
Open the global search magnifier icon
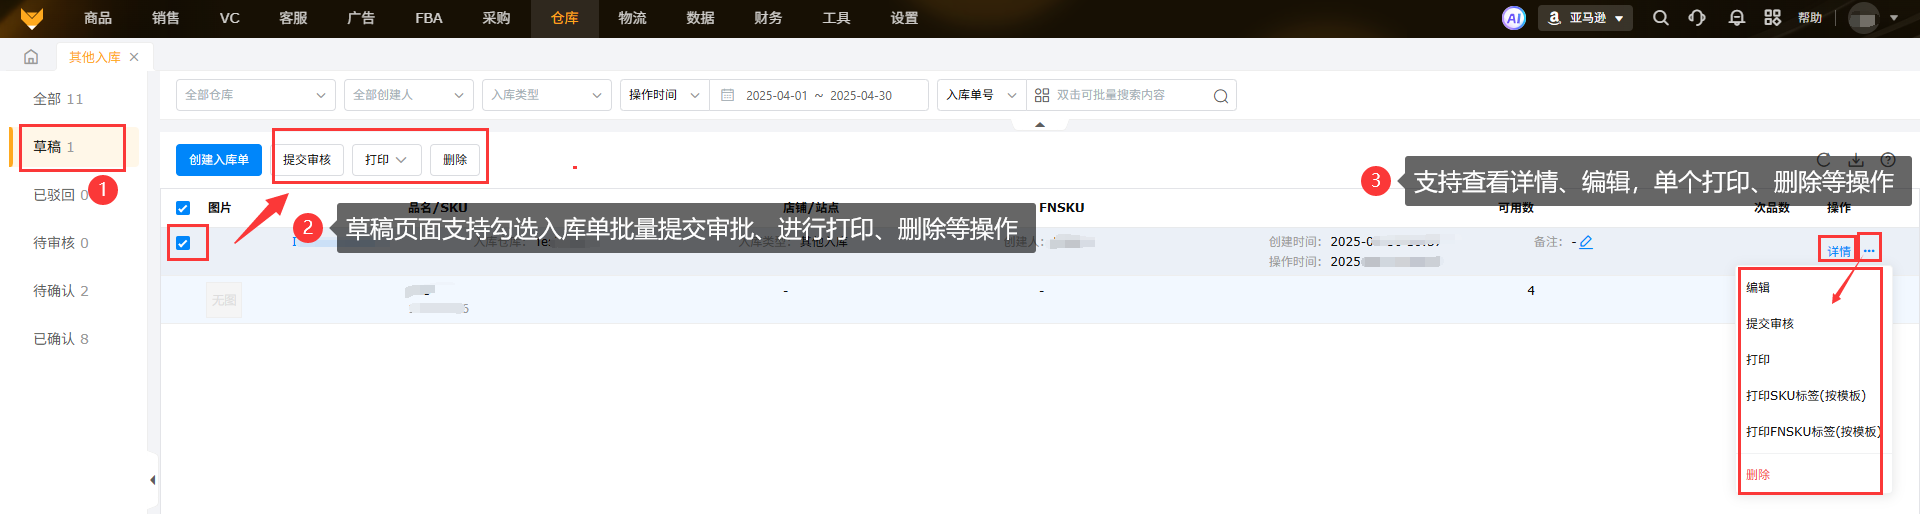[1660, 18]
